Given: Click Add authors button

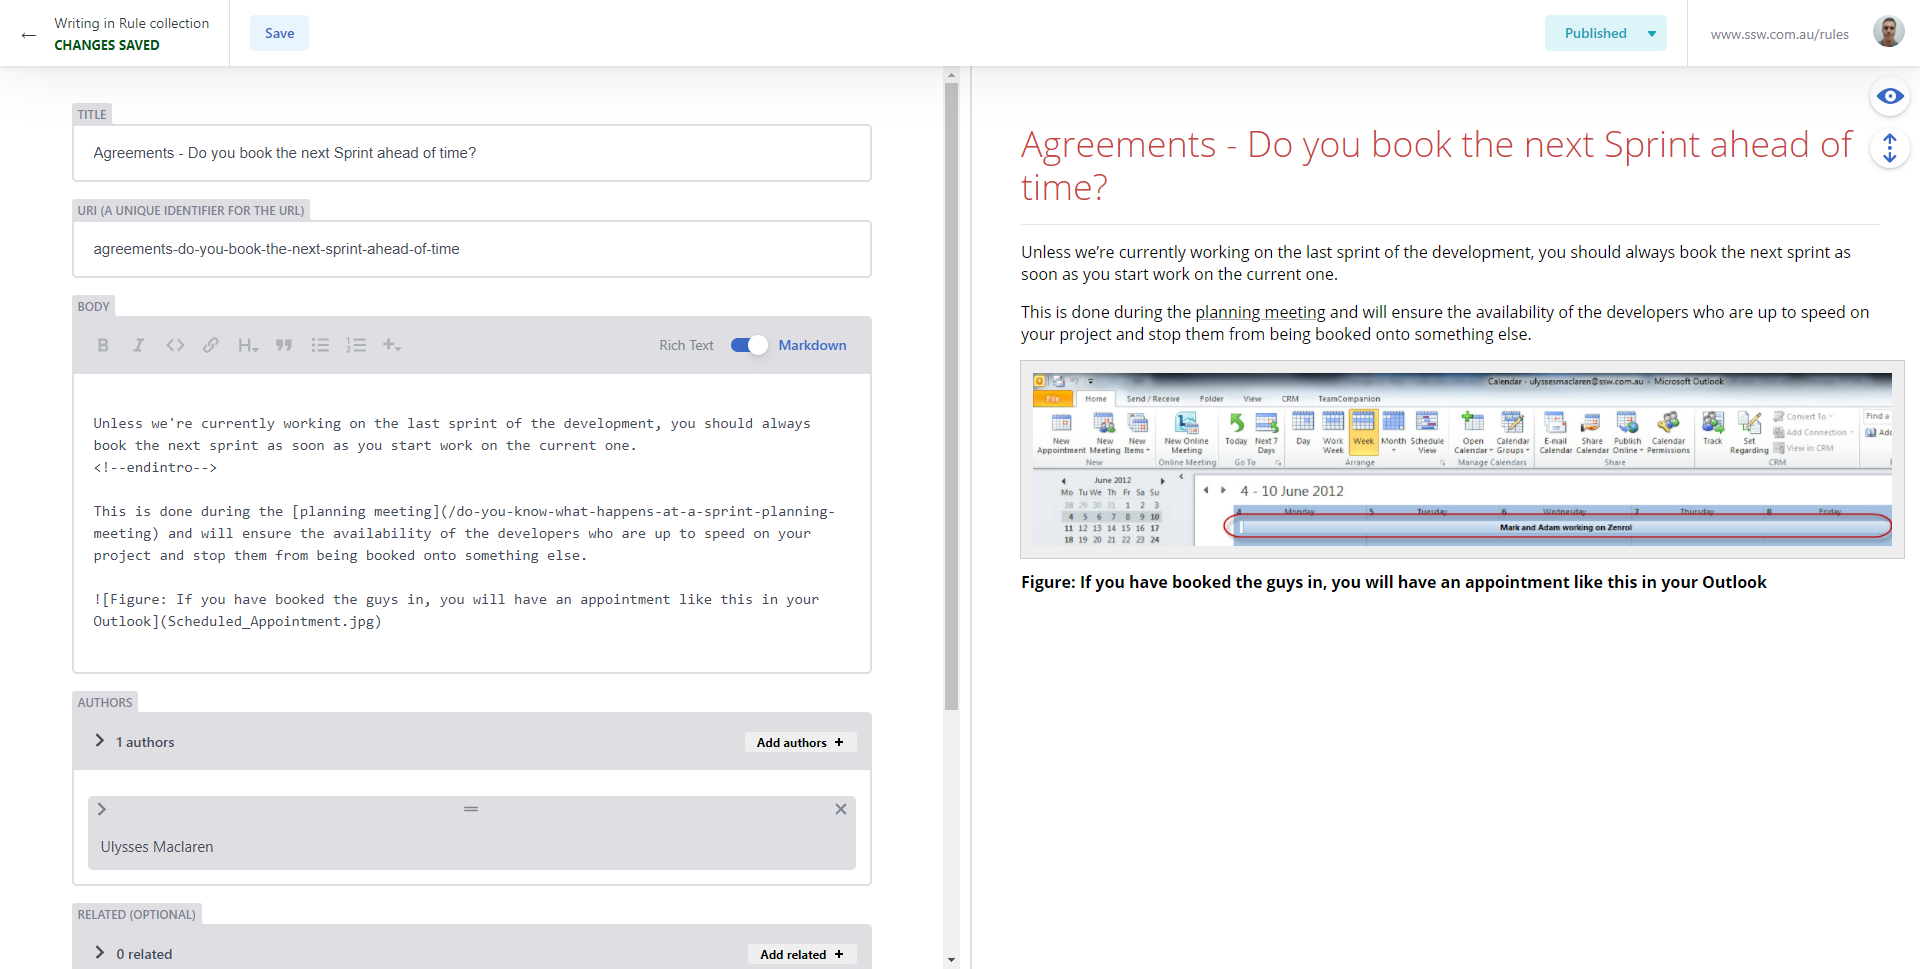Looking at the screenshot, I should (800, 742).
